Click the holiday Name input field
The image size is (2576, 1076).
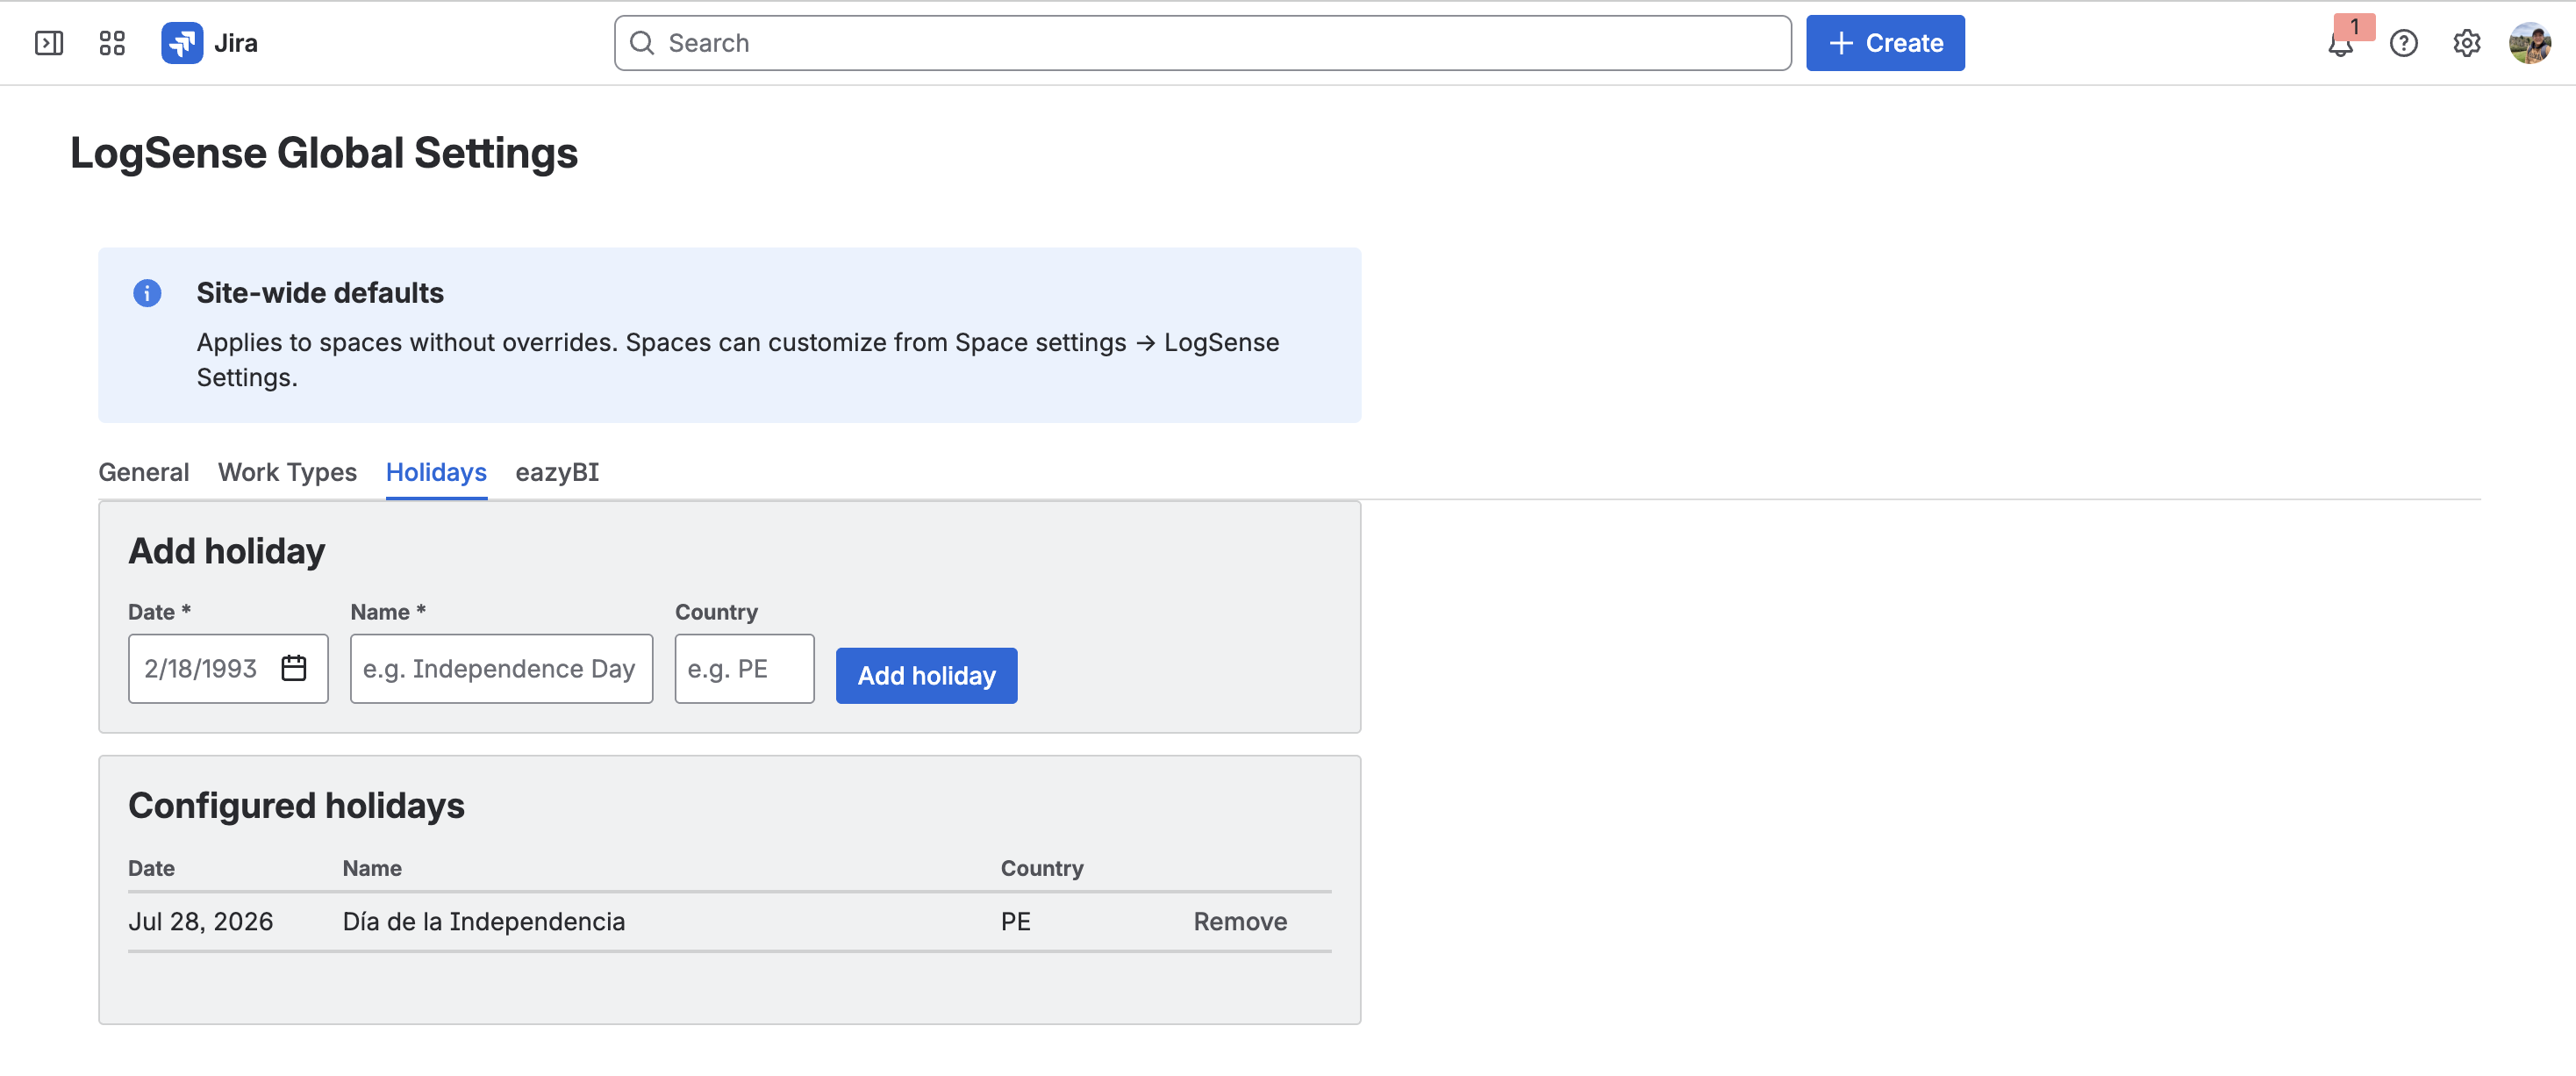(501, 668)
